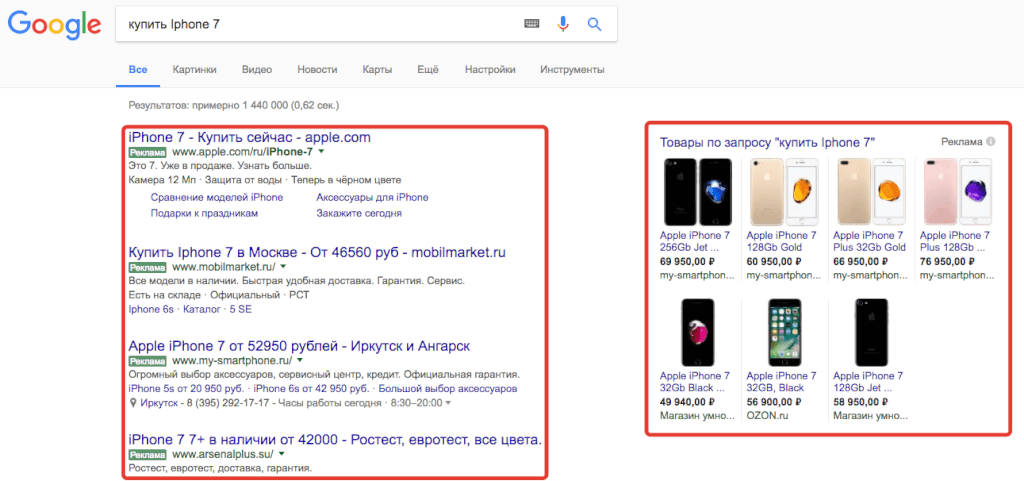Click iPhone 6s от 42 950 руб. link
Screen dimensions: 1024x481
point(313,388)
